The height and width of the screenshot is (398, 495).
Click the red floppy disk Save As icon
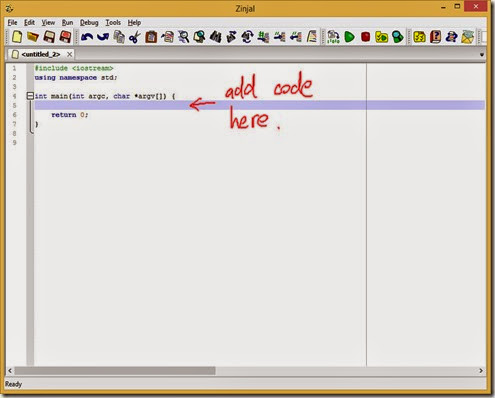tap(65, 37)
